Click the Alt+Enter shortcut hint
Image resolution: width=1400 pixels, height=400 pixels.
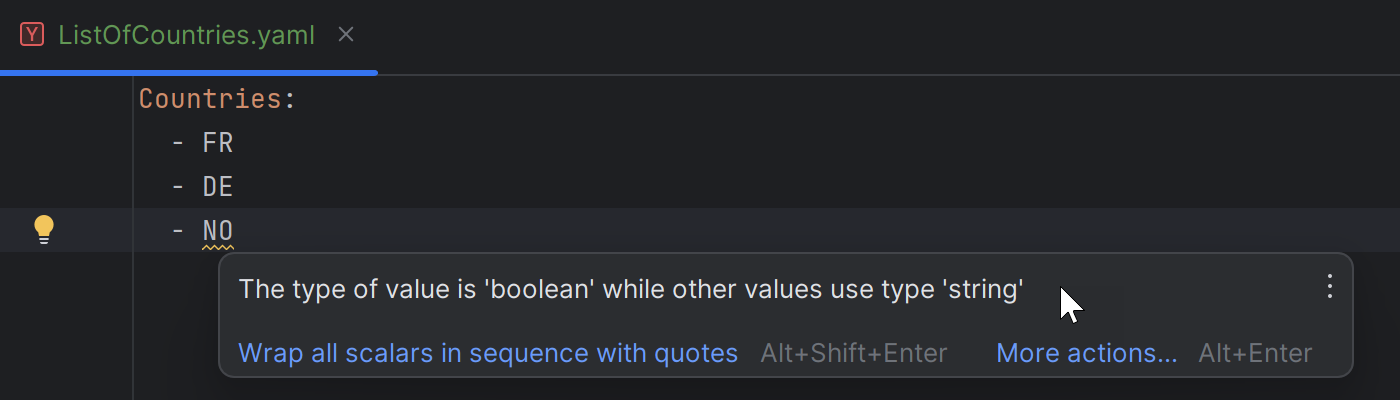point(1255,353)
